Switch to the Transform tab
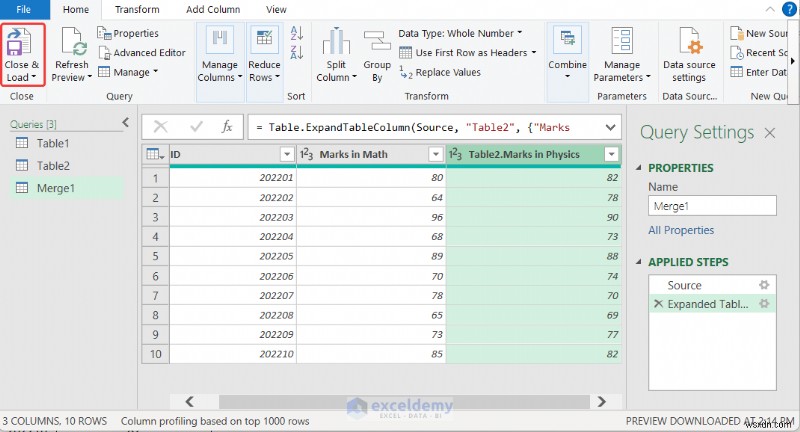 [x=137, y=9]
